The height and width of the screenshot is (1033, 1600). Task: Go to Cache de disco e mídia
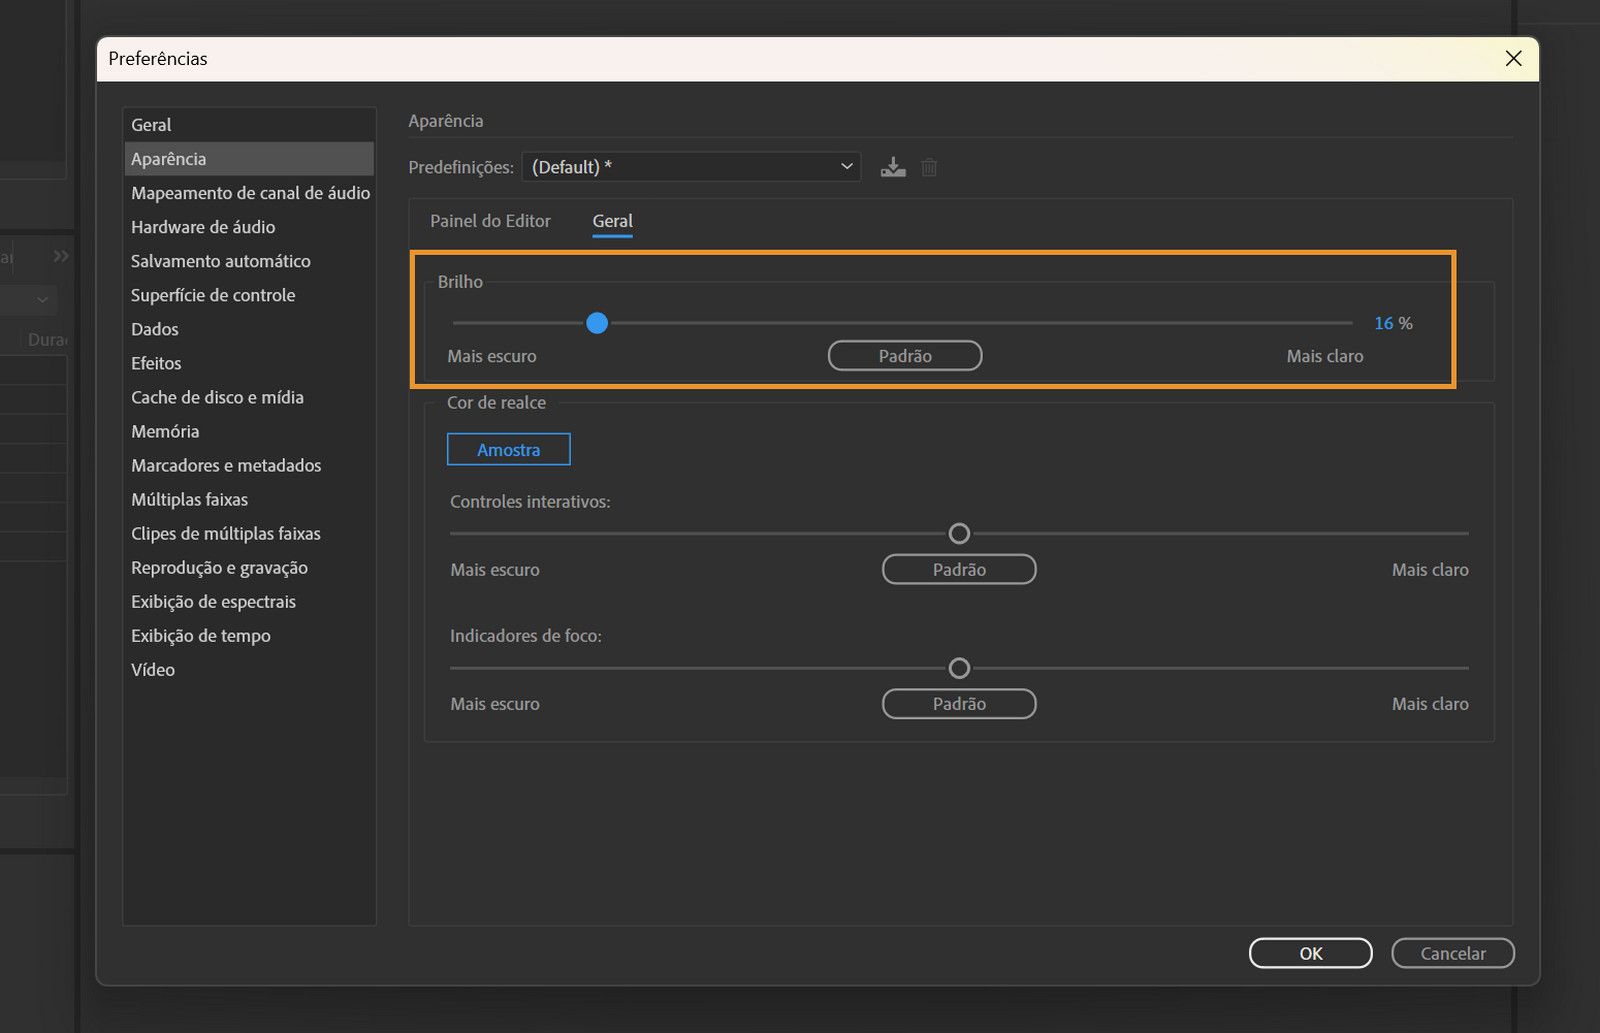click(217, 397)
